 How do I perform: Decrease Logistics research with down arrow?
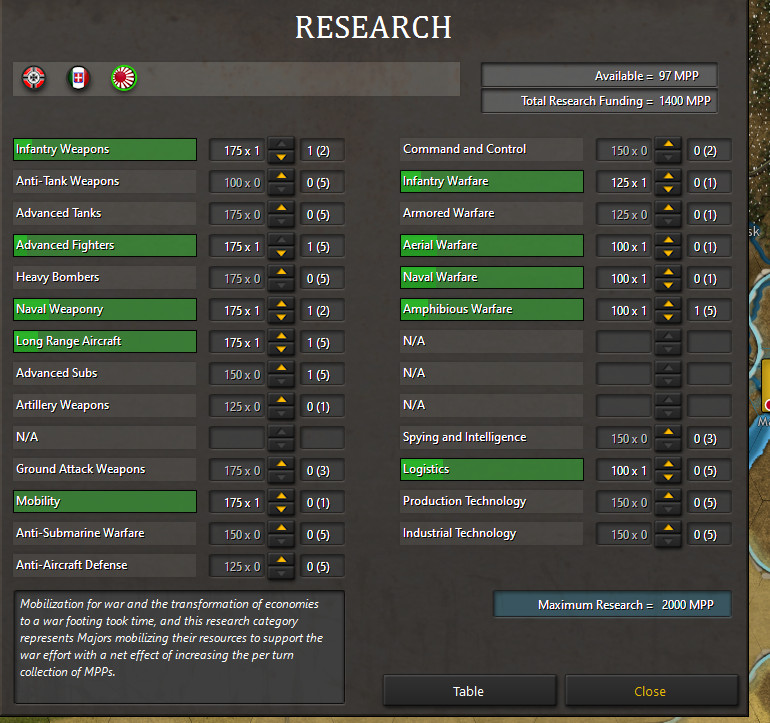coord(668,477)
